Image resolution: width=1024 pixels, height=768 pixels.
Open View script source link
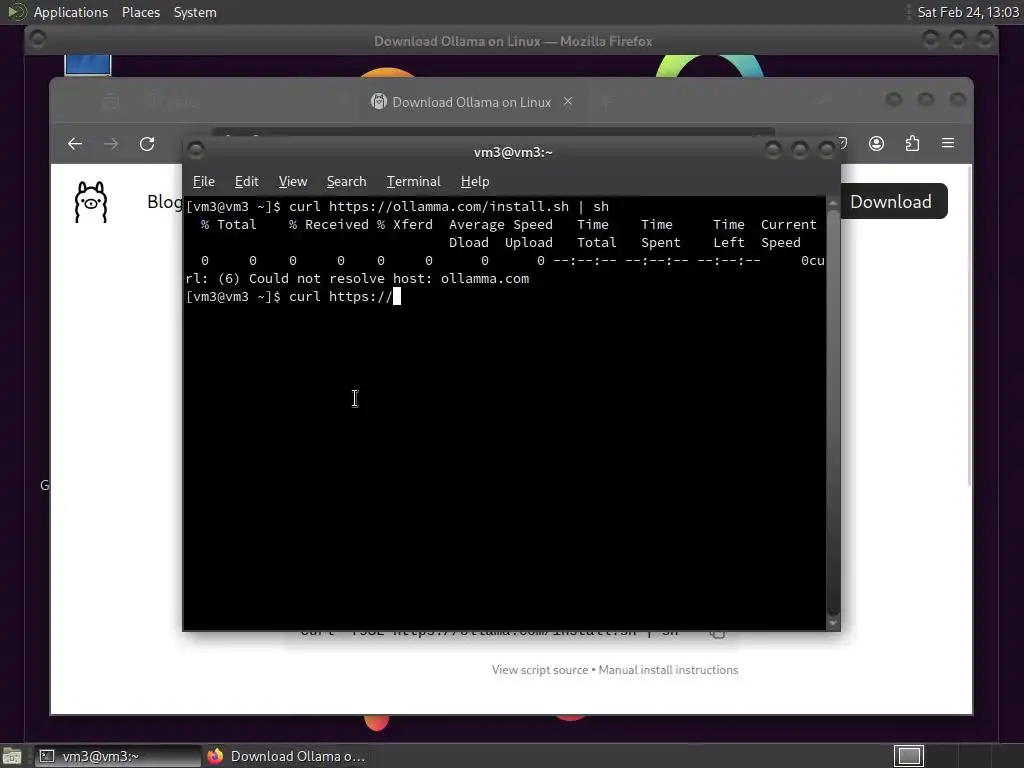click(x=539, y=670)
